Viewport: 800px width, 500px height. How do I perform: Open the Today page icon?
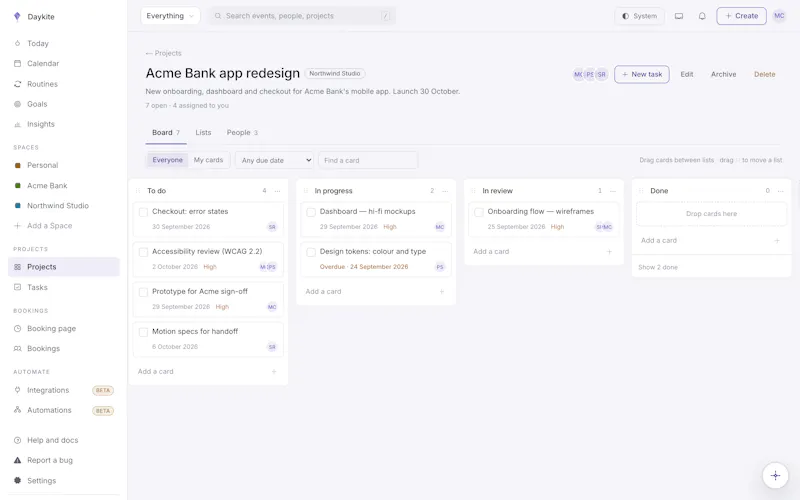[17, 43]
